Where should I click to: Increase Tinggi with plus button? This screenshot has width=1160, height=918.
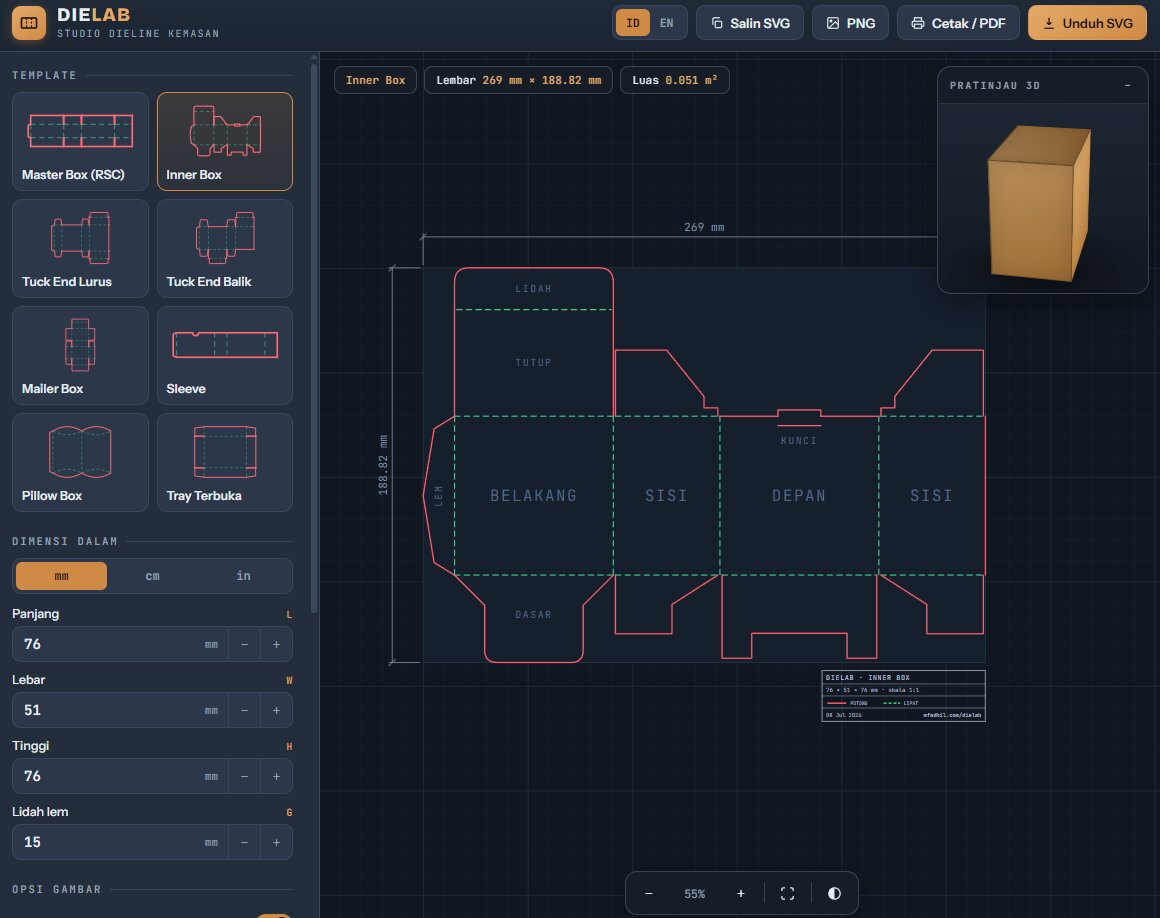[276, 776]
